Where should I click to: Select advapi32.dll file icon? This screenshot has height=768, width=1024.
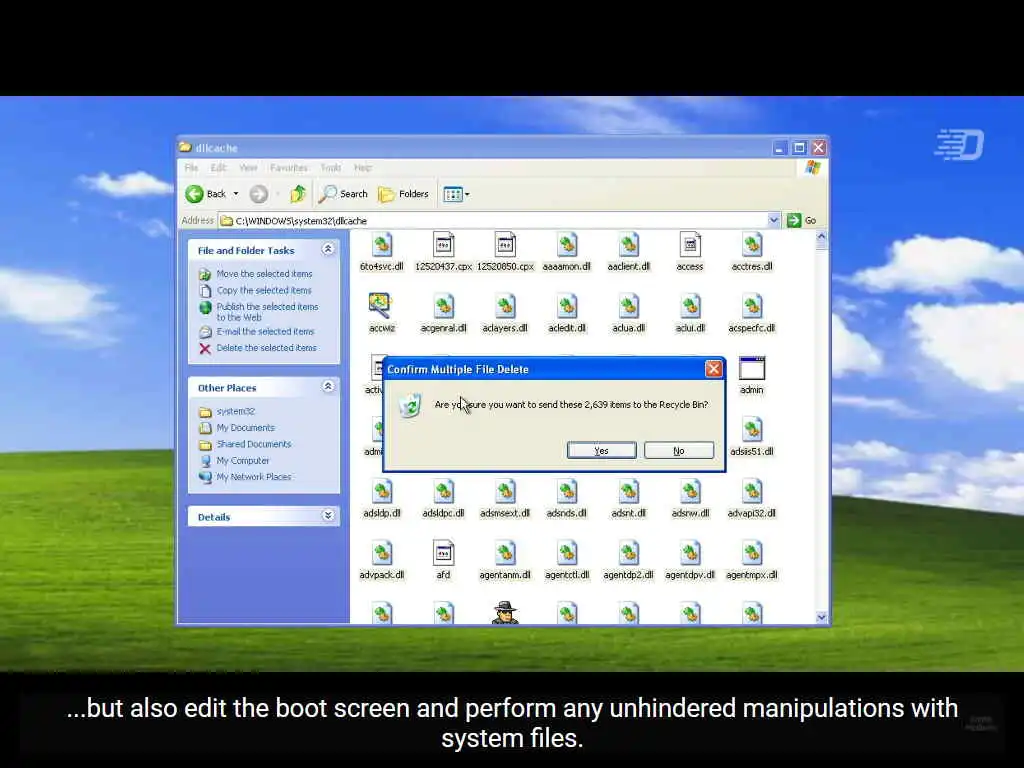(x=752, y=492)
